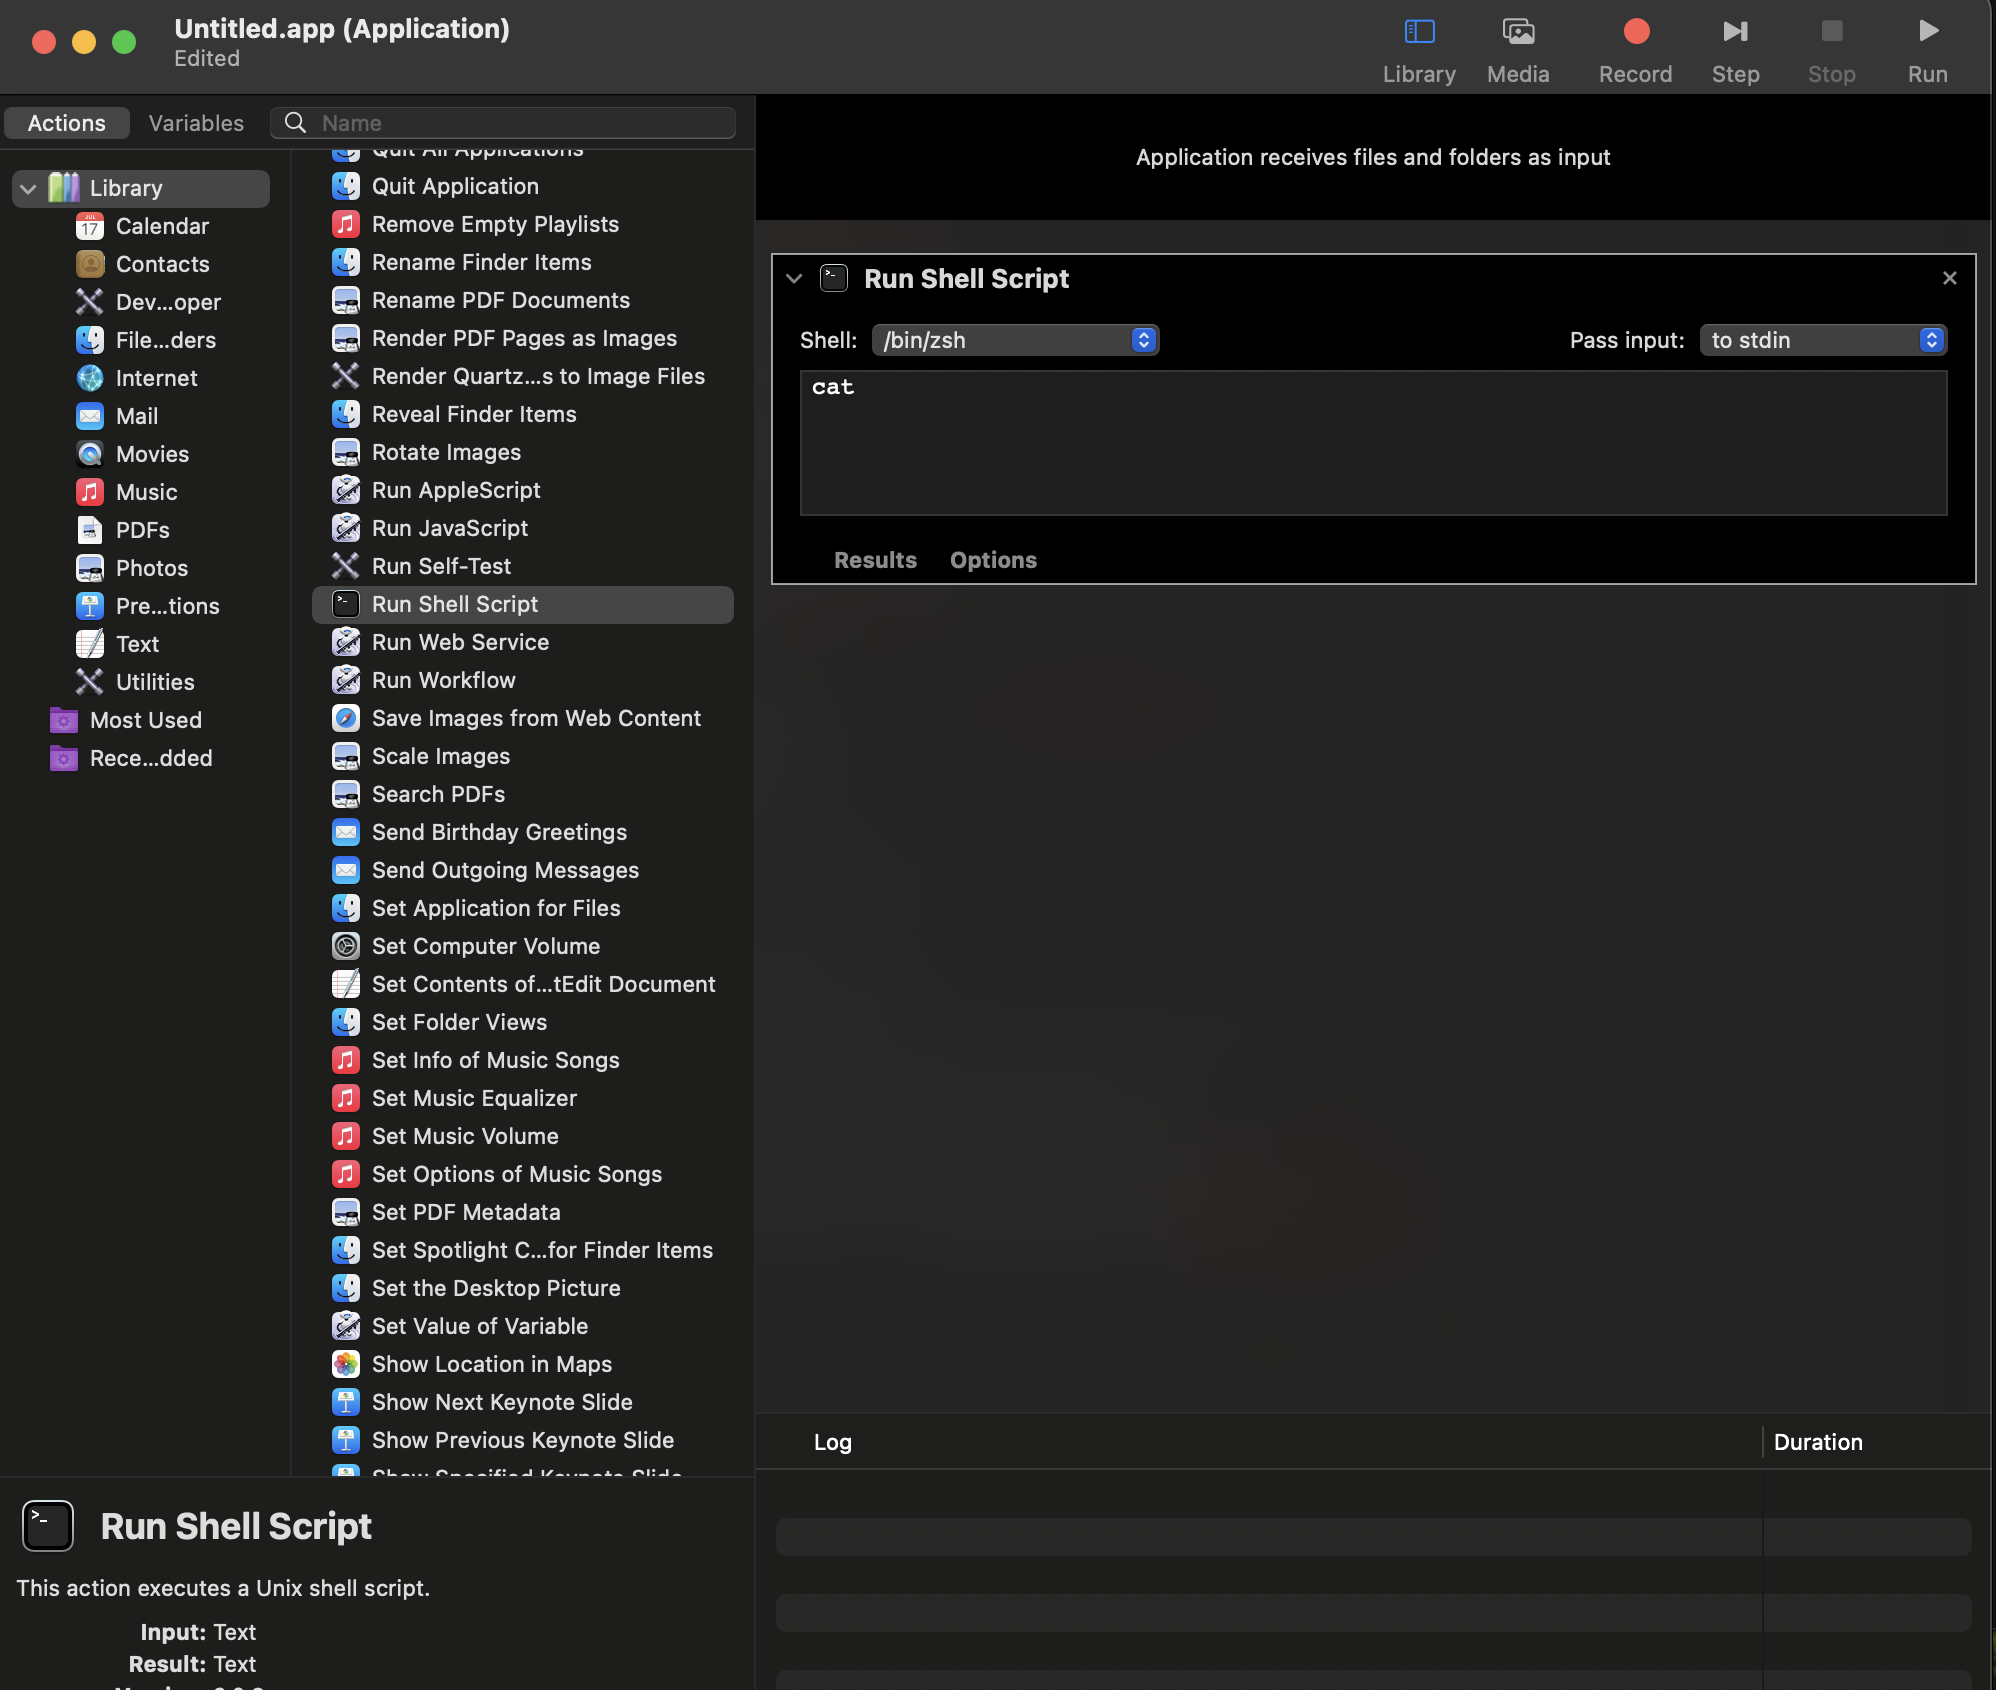Open the Pass input dropdown
Screen dimensions: 1996x1690
pyautogui.click(x=1822, y=340)
